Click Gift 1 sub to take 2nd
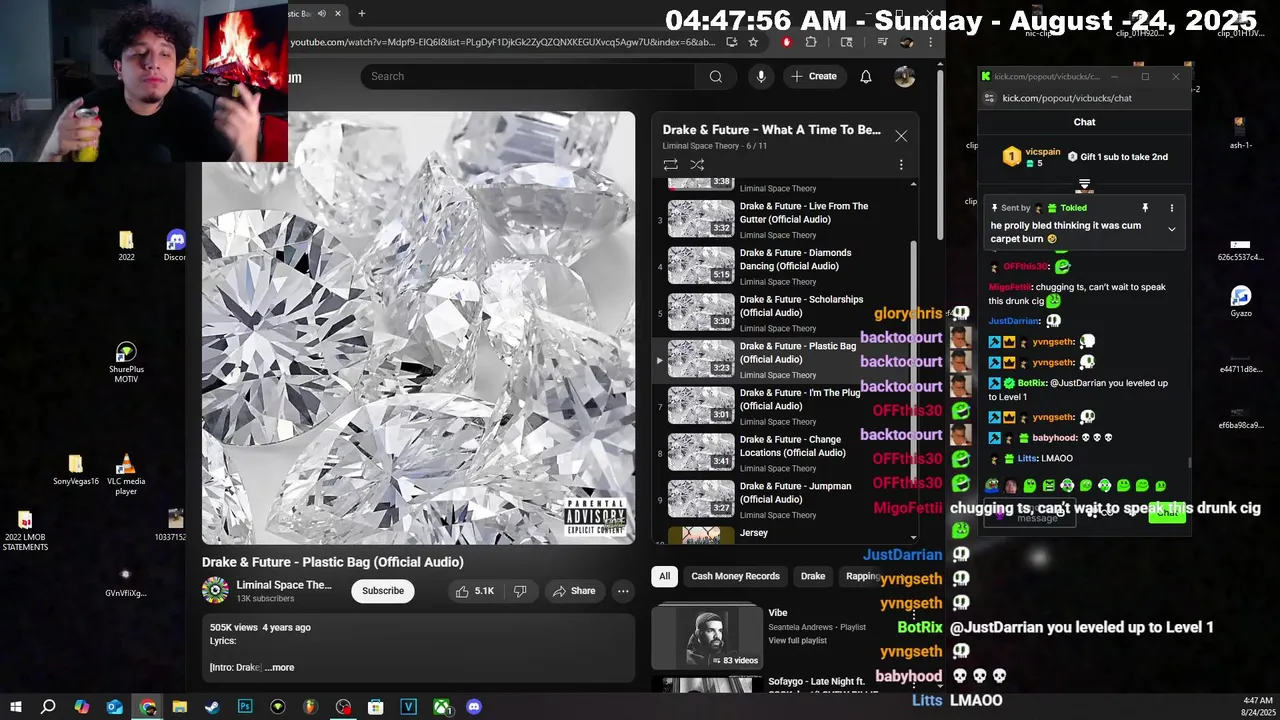The image size is (1280, 720). click(x=1117, y=157)
